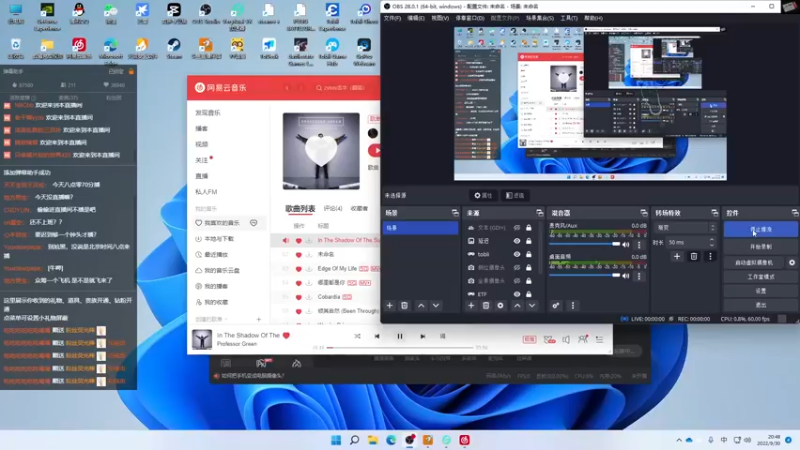Add a new source with plus icon
Image resolution: width=800 pixels, height=450 pixels.
pos(471,305)
